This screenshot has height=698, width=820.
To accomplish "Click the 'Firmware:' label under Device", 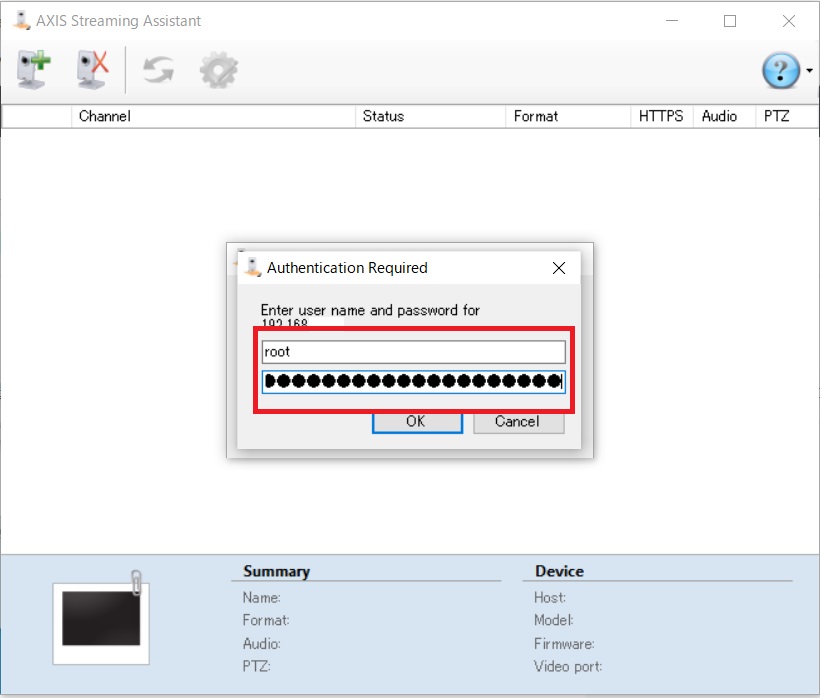I will (x=564, y=644).
